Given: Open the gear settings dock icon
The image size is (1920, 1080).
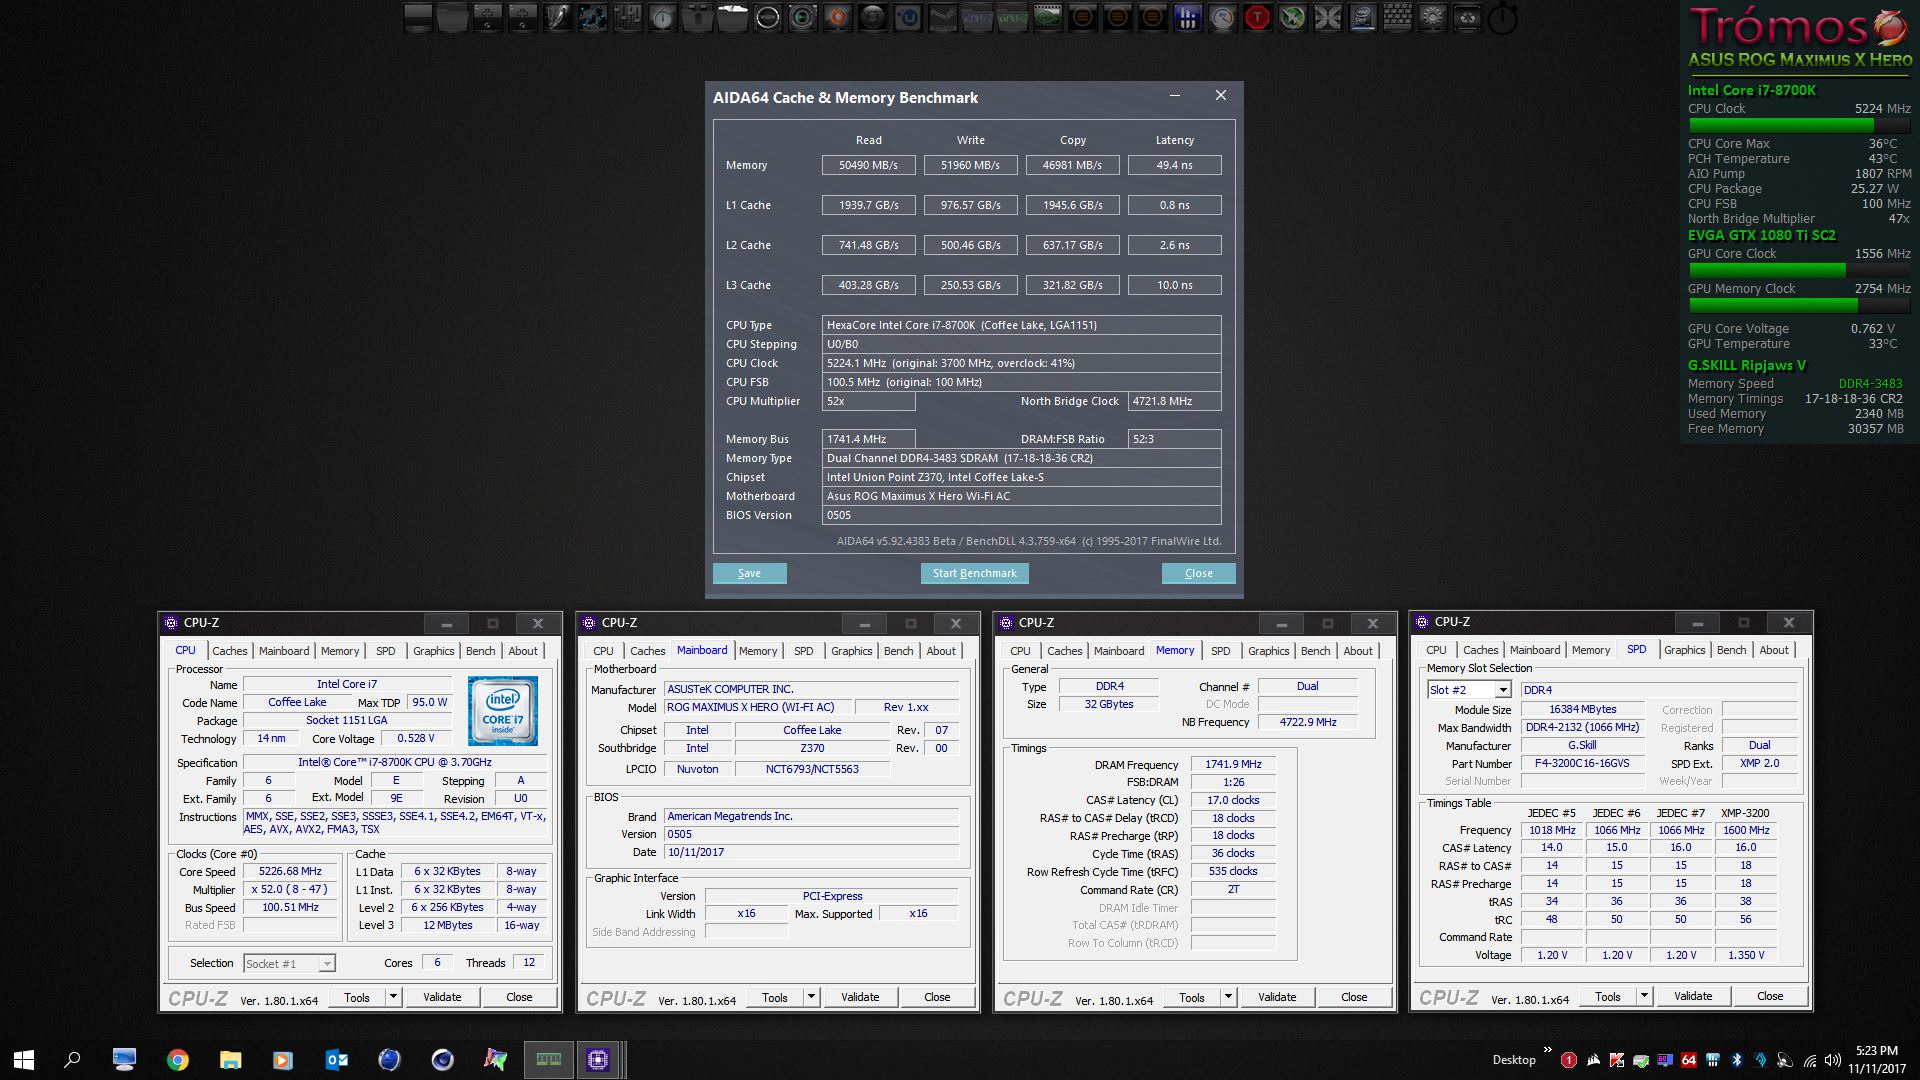Looking at the screenshot, I should point(1433,18).
